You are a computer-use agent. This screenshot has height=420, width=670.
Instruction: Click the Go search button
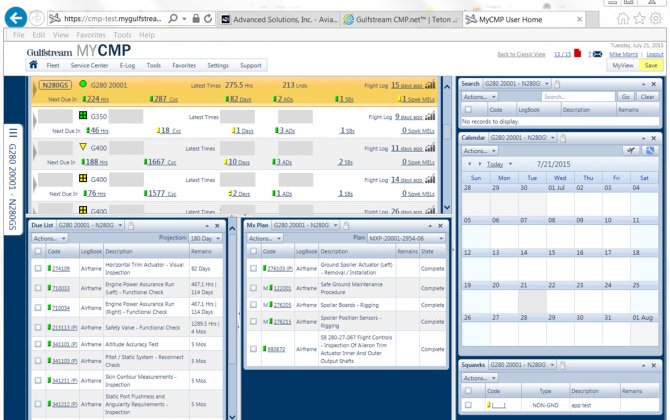[626, 97]
